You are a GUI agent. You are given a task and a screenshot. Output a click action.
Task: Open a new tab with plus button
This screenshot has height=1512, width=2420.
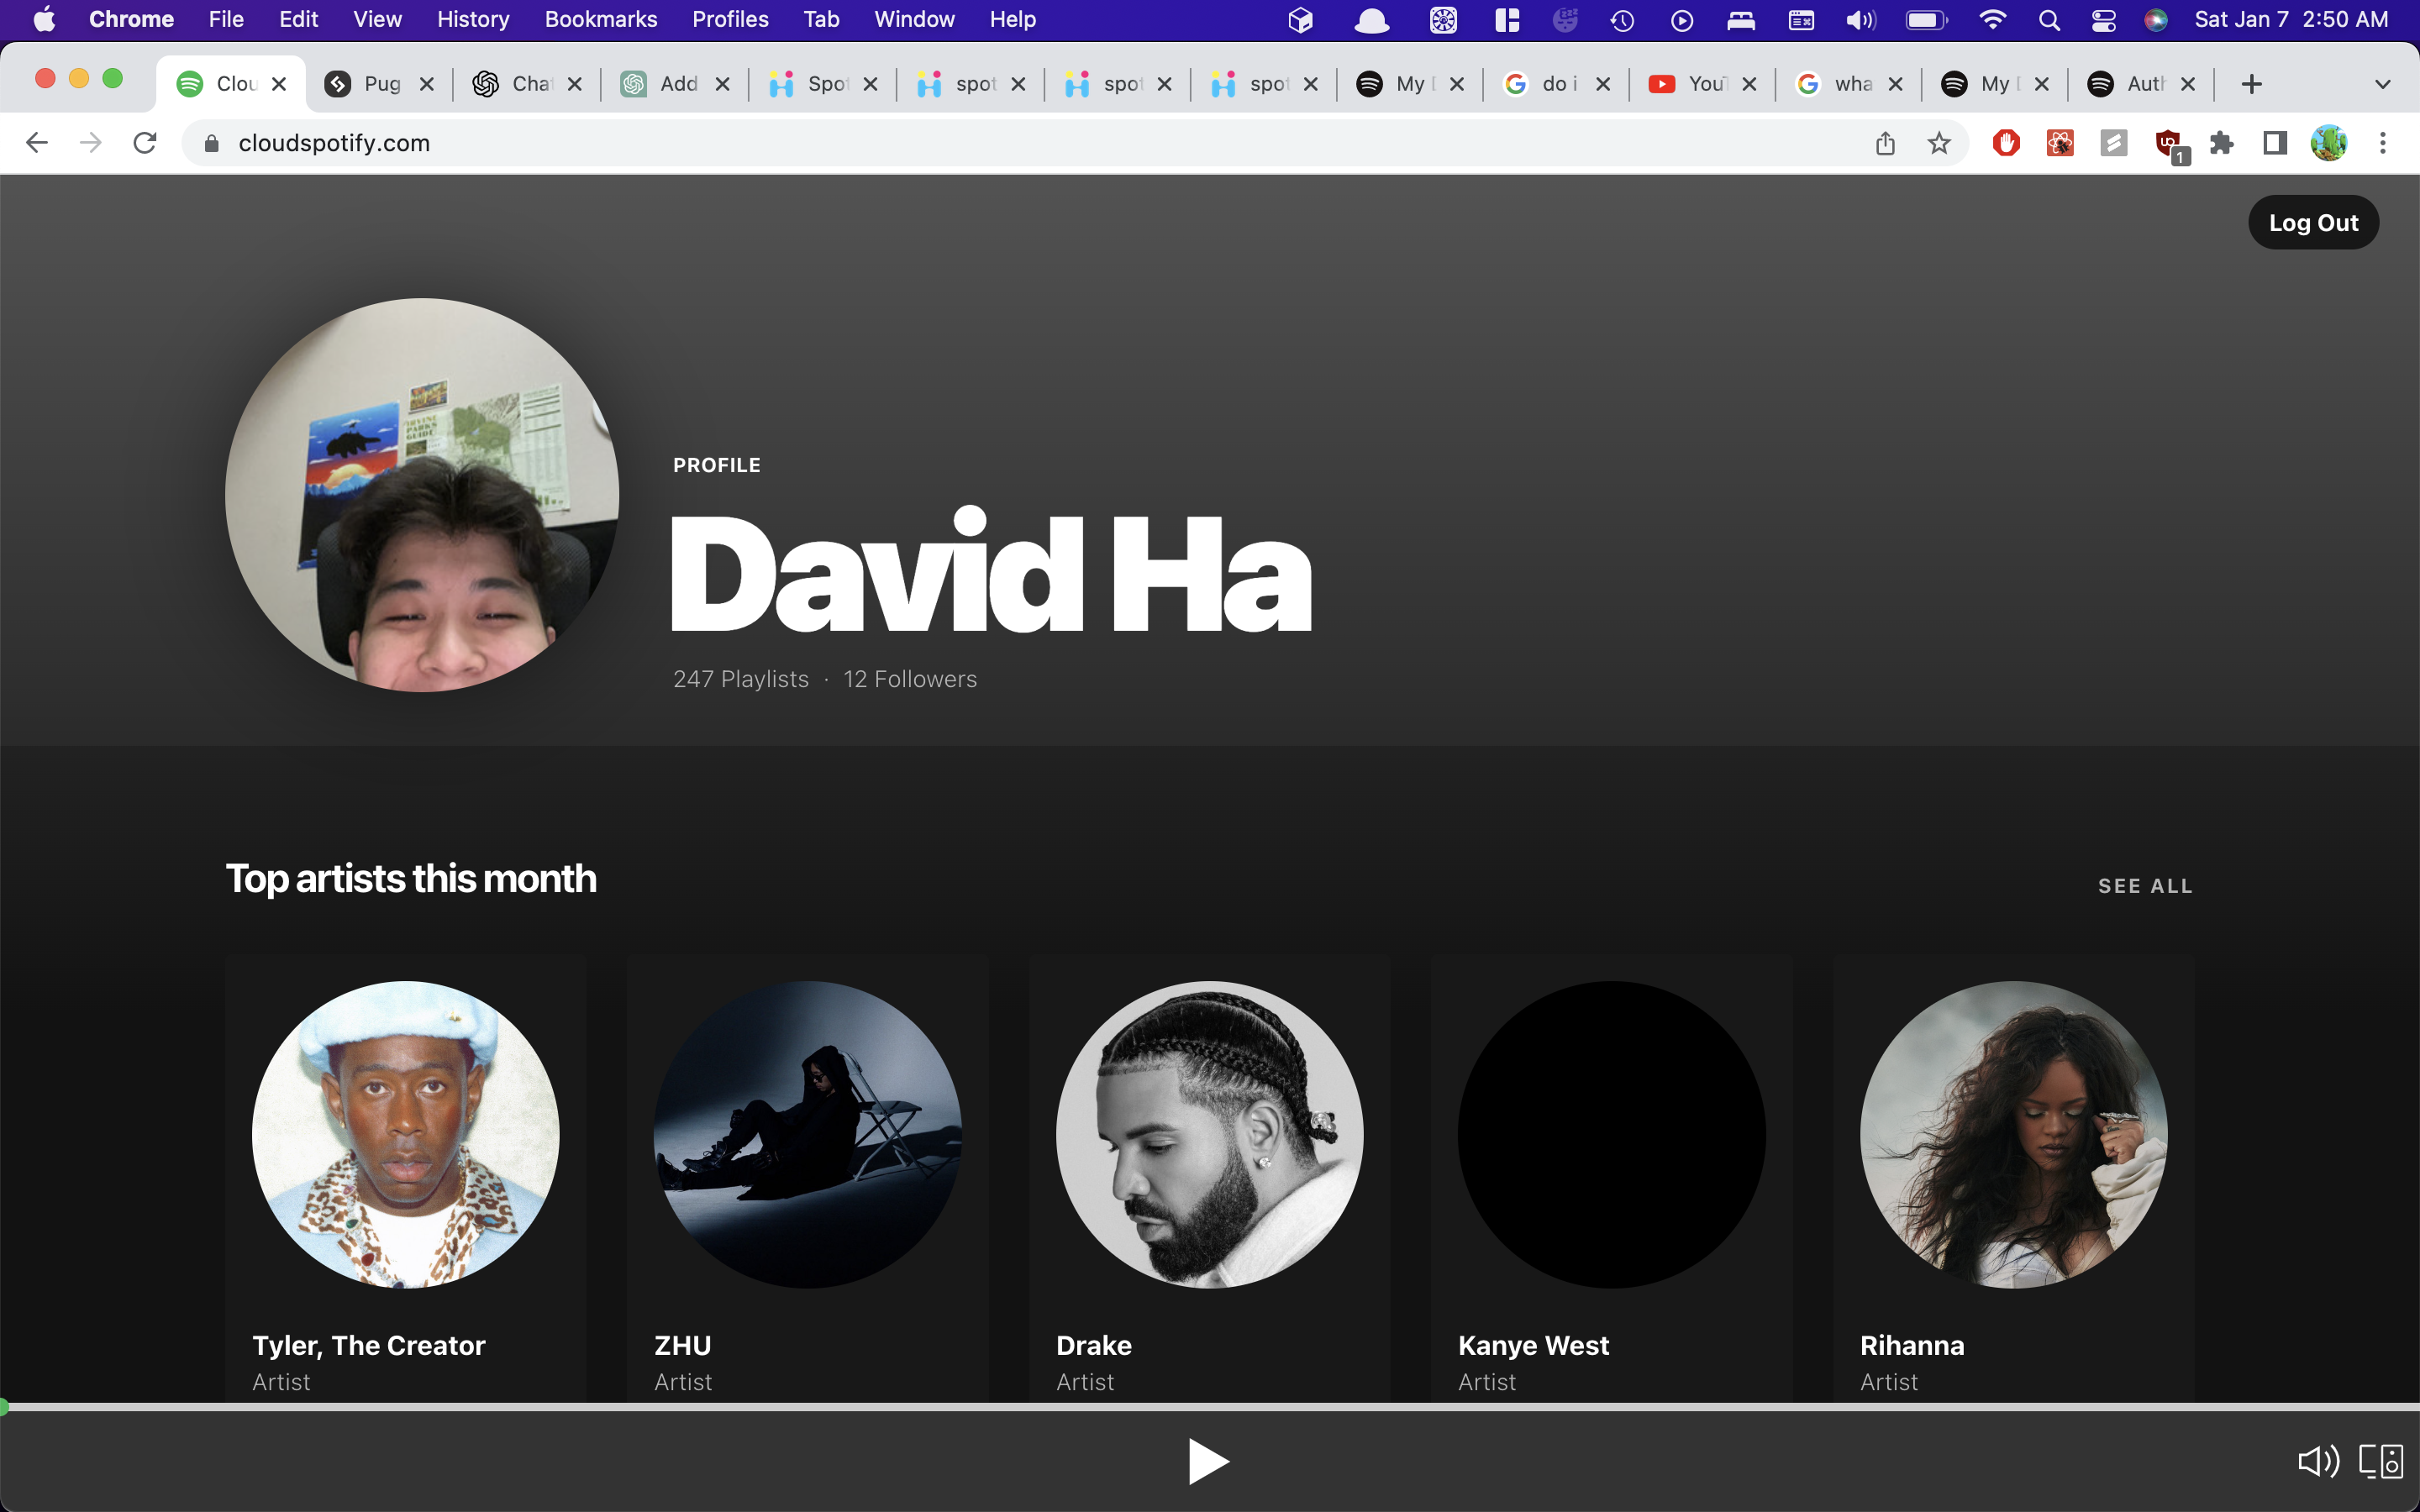point(2251,84)
